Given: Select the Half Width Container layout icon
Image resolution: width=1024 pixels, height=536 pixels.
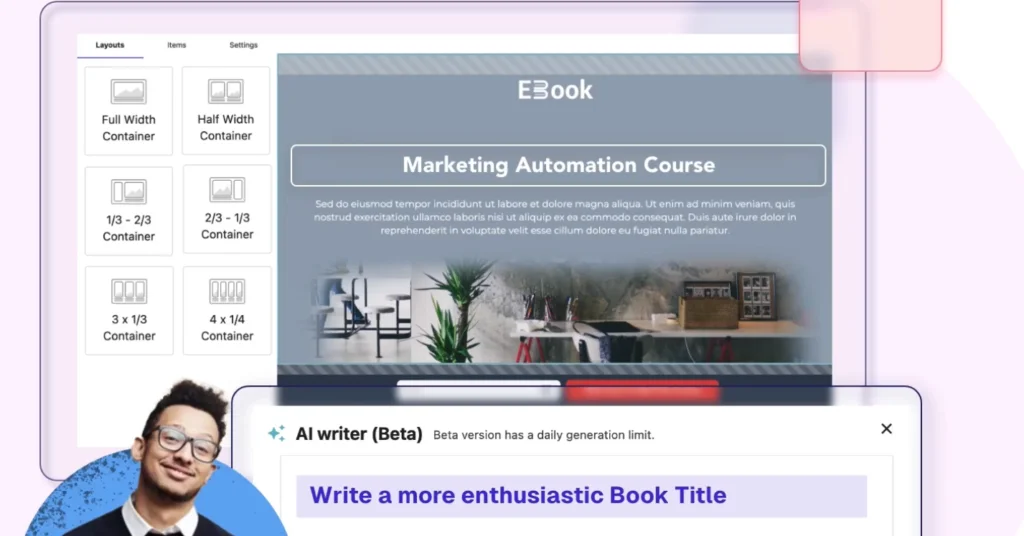Looking at the screenshot, I should (x=226, y=91).
